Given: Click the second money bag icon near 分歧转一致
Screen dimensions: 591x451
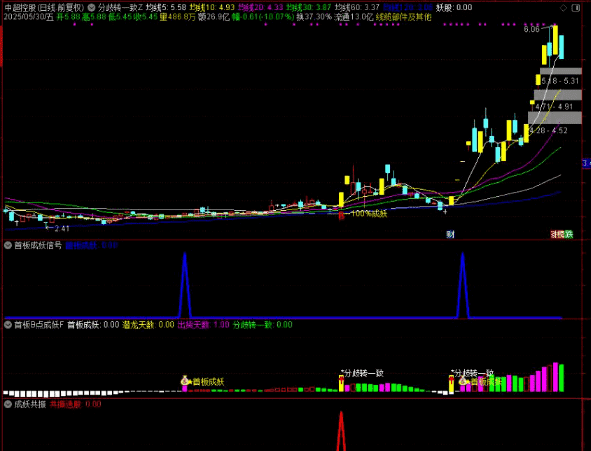Looking at the screenshot, I should tap(462, 381).
